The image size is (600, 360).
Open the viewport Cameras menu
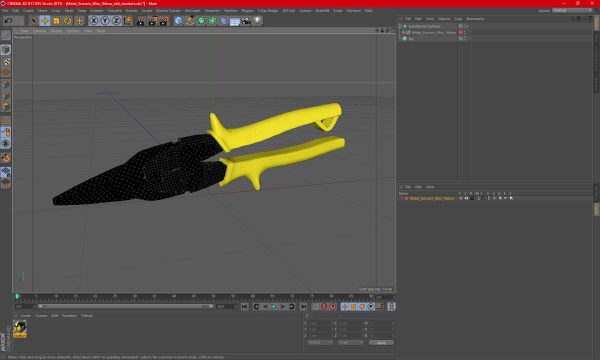(39, 31)
